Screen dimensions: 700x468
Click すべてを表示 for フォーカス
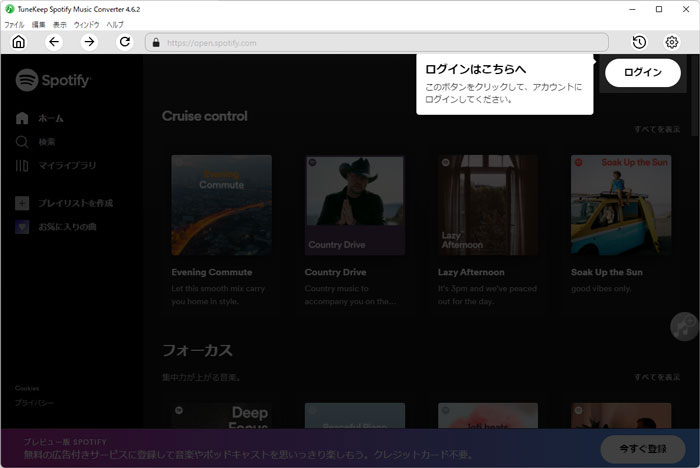tap(657, 378)
